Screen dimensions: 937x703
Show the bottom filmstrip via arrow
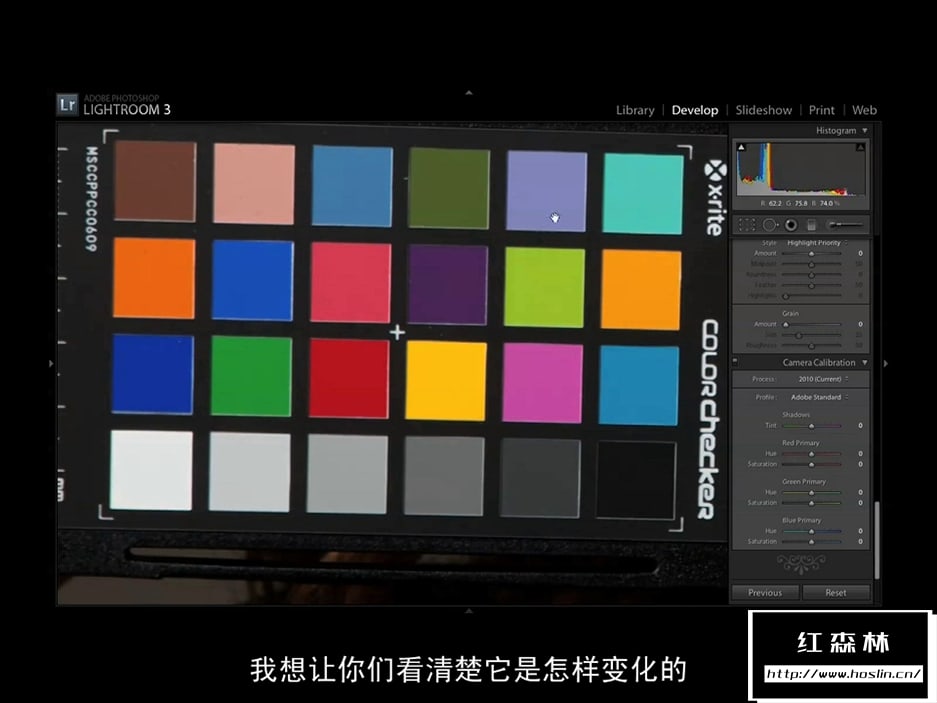469,611
